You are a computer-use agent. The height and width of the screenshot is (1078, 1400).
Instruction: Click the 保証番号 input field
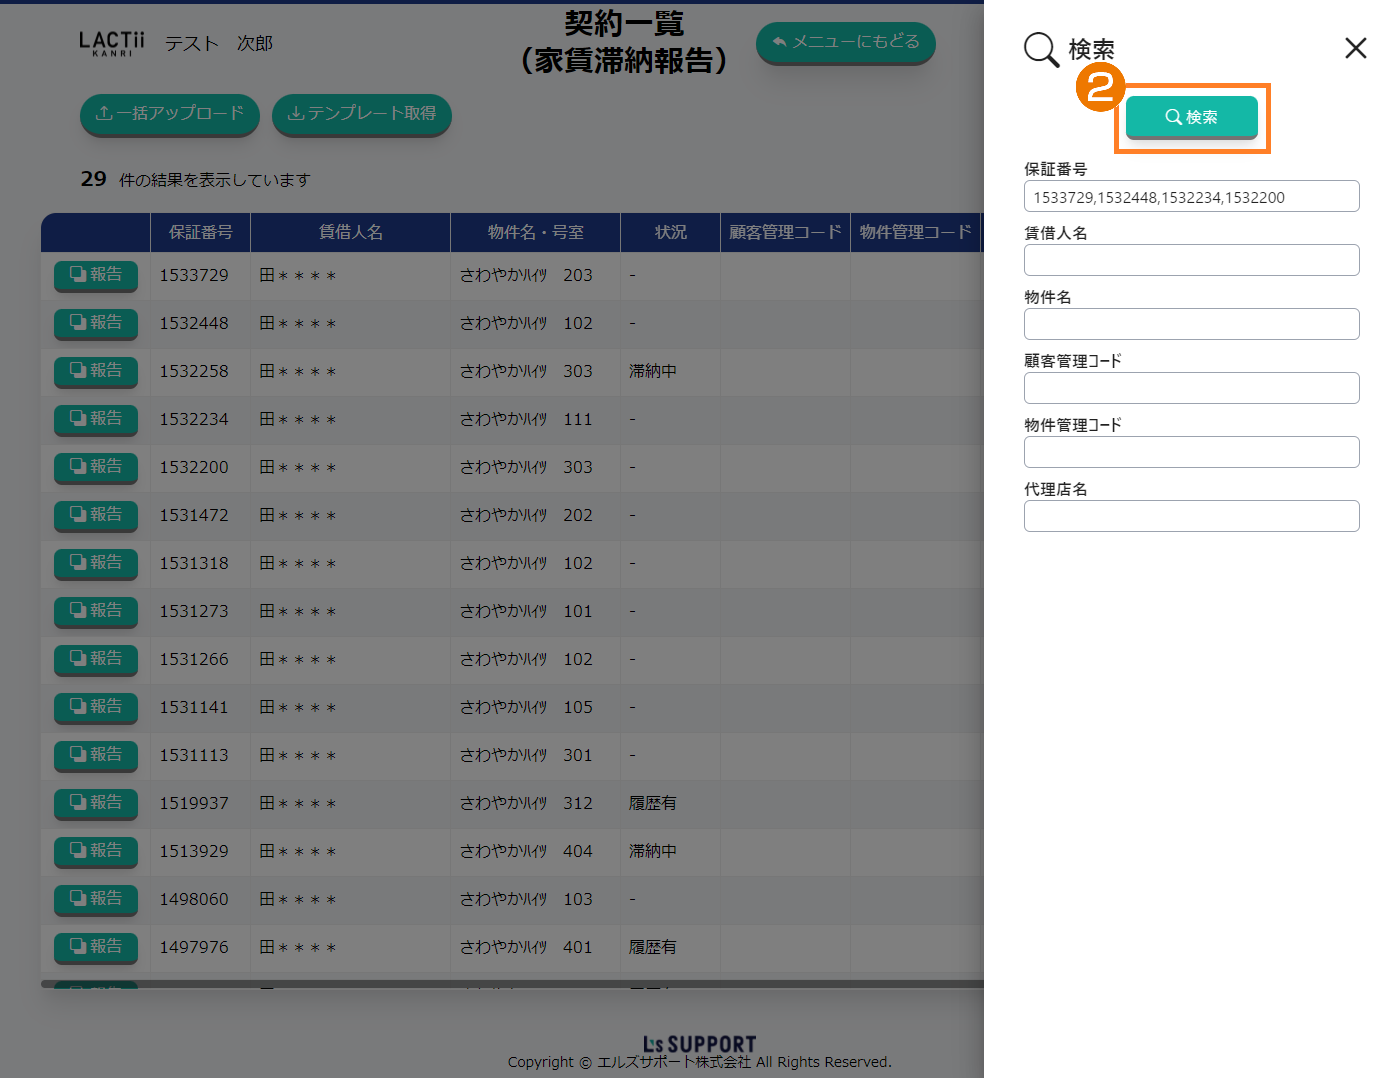point(1191,197)
